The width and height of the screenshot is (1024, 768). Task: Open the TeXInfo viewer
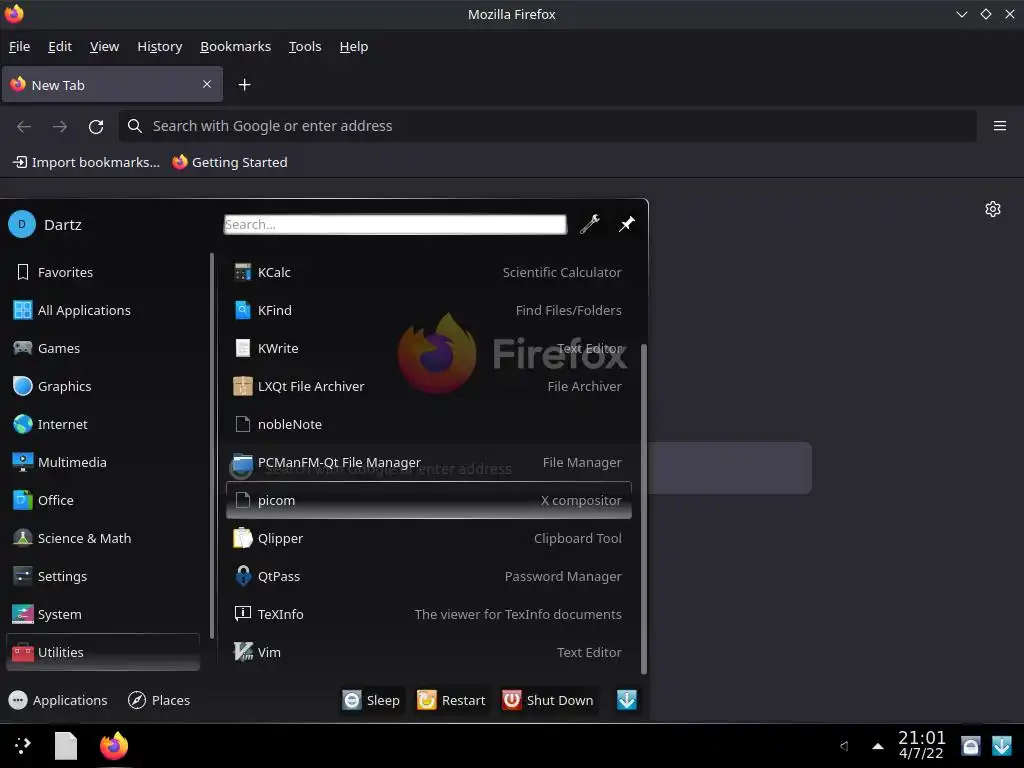tap(428, 614)
